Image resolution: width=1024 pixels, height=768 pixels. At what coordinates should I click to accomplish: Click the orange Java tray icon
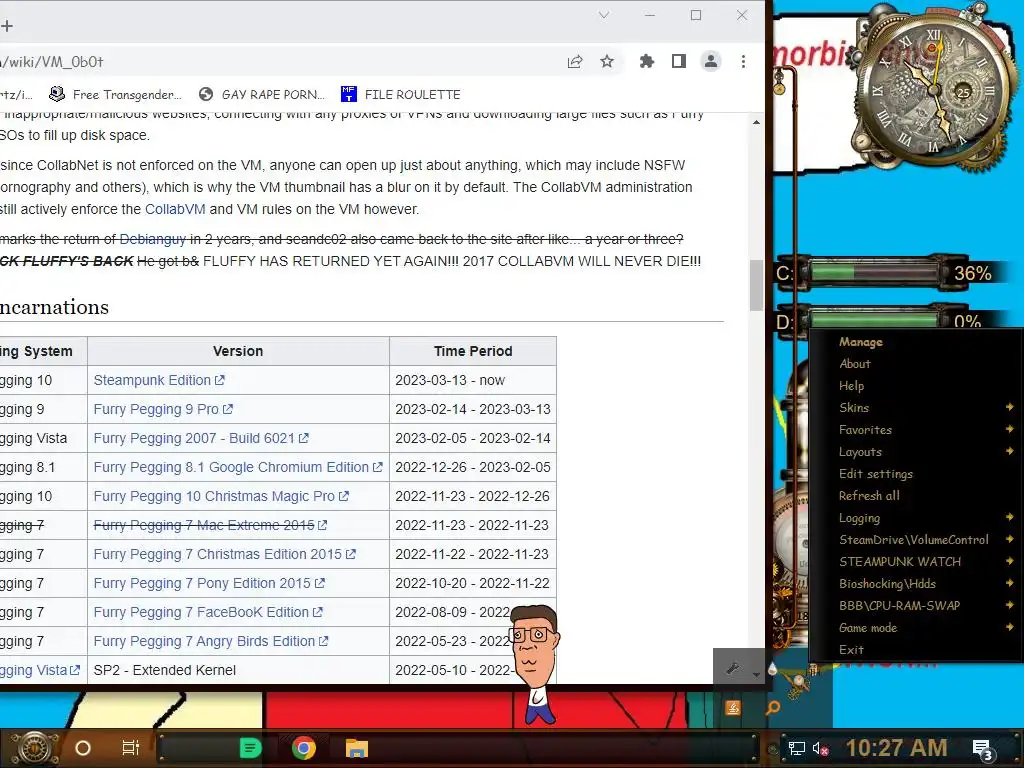733,707
